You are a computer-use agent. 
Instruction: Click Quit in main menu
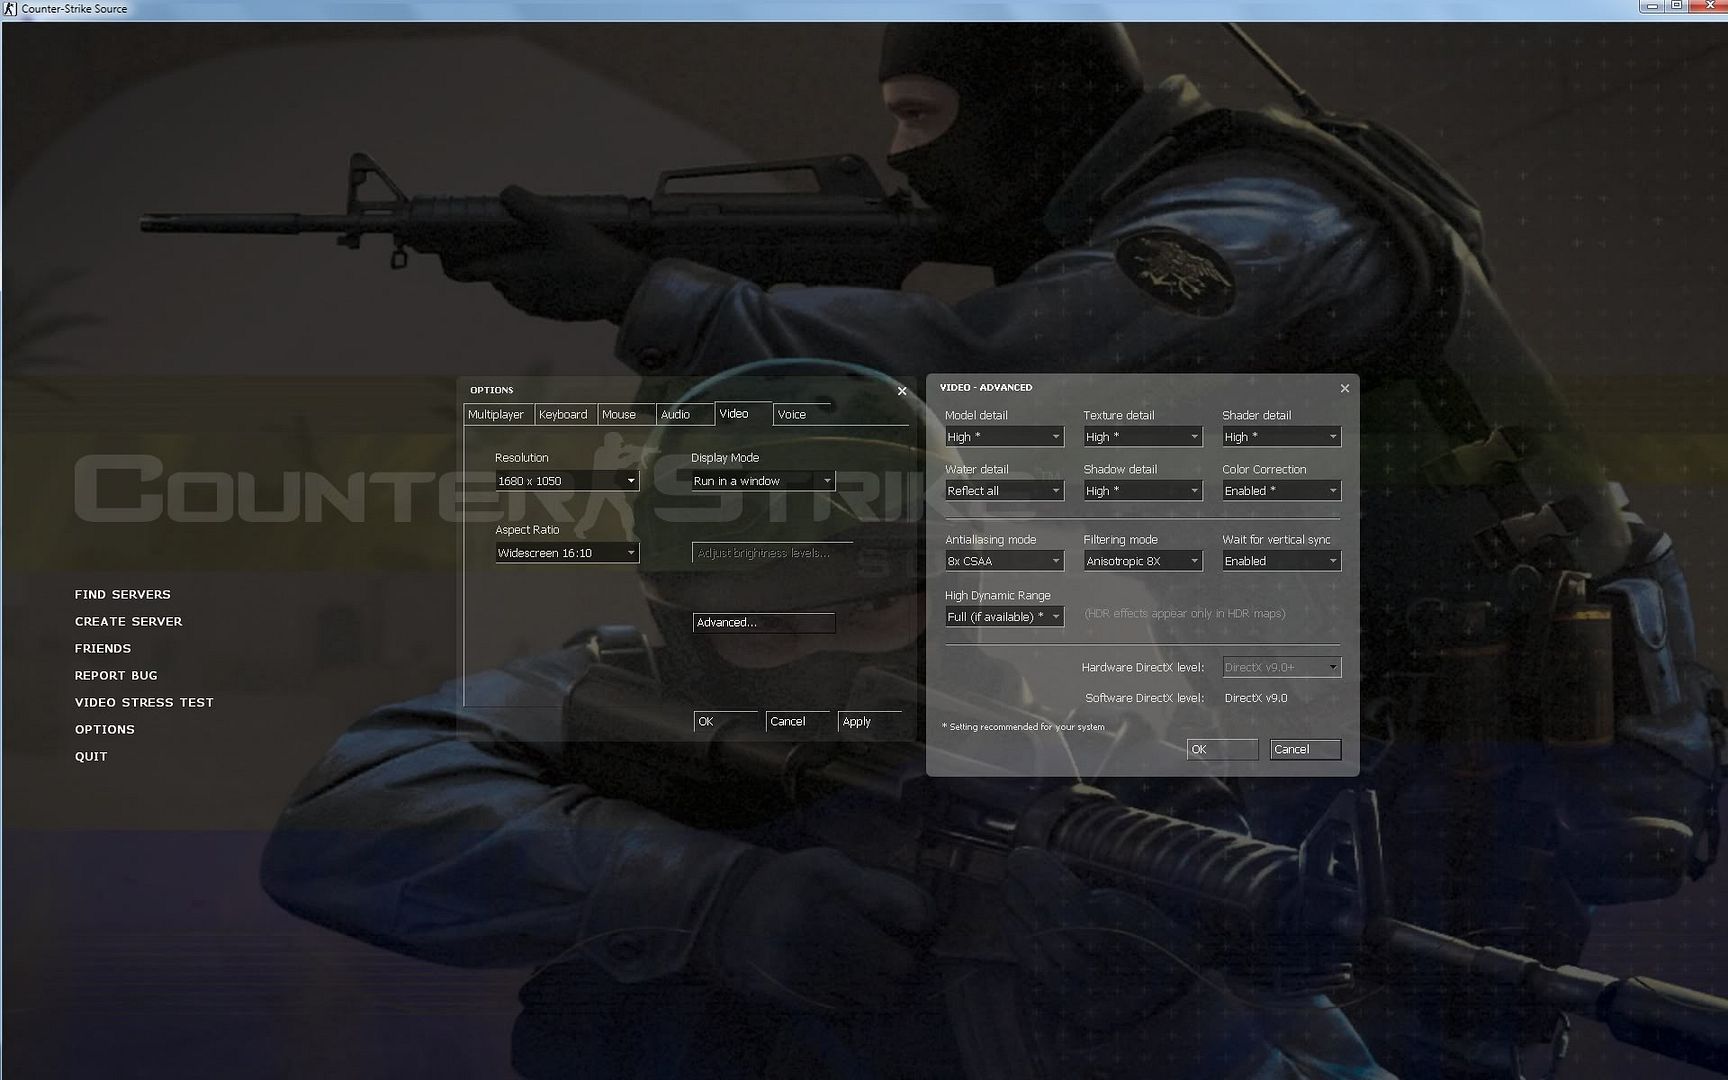pyautogui.click(x=91, y=756)
